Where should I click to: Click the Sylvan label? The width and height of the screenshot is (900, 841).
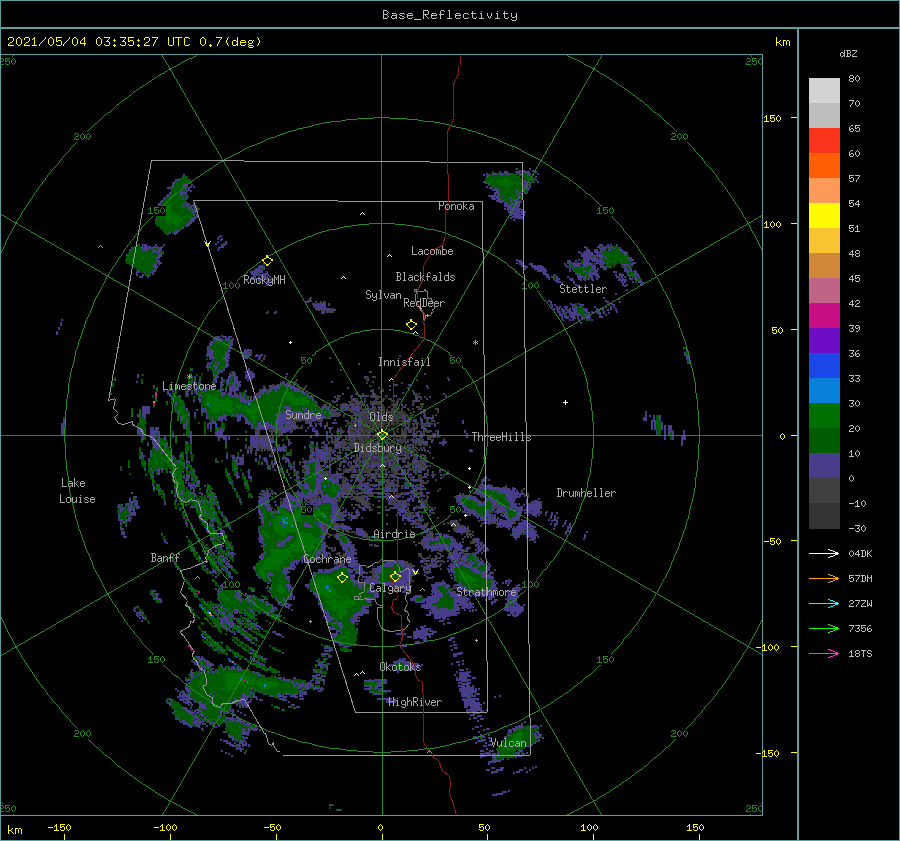383,295
